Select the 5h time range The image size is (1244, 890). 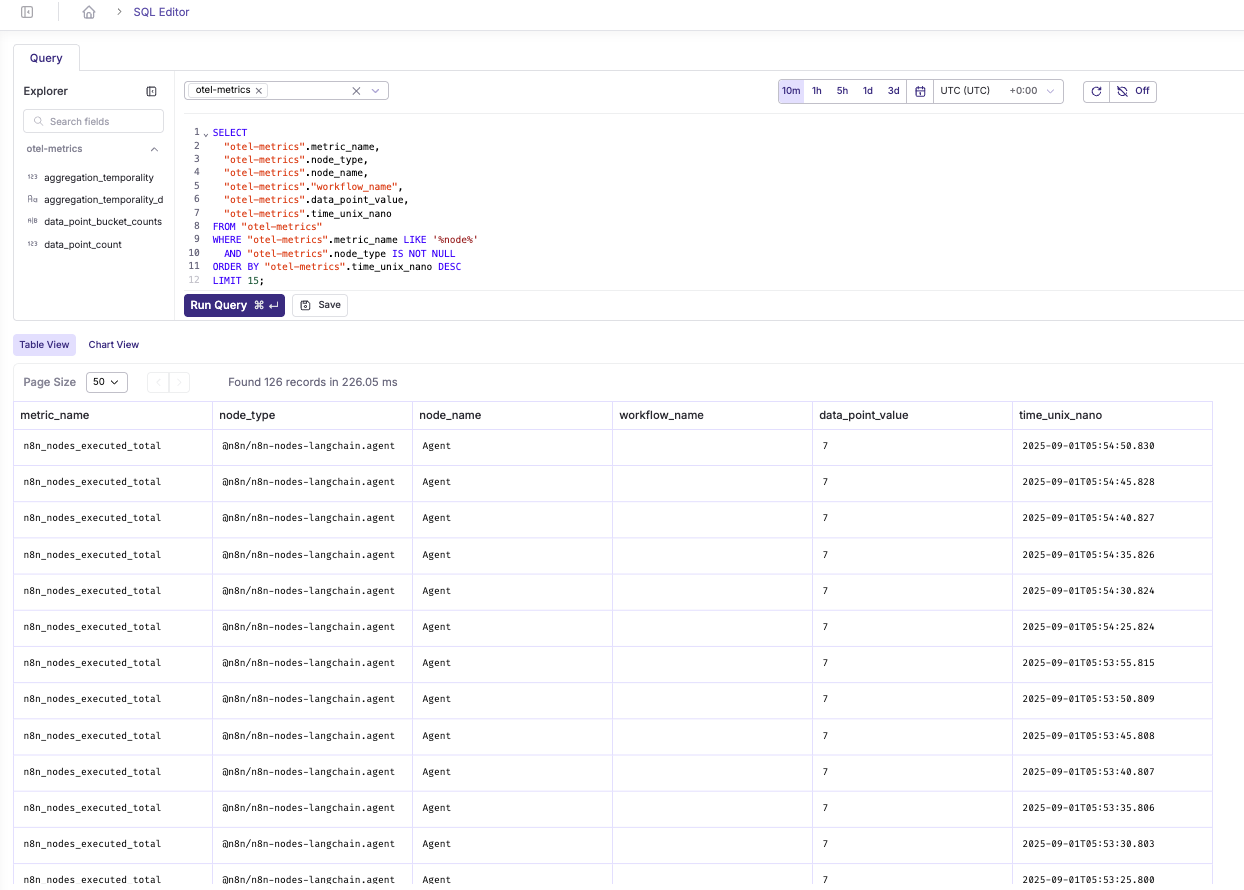tap(842, 91)
